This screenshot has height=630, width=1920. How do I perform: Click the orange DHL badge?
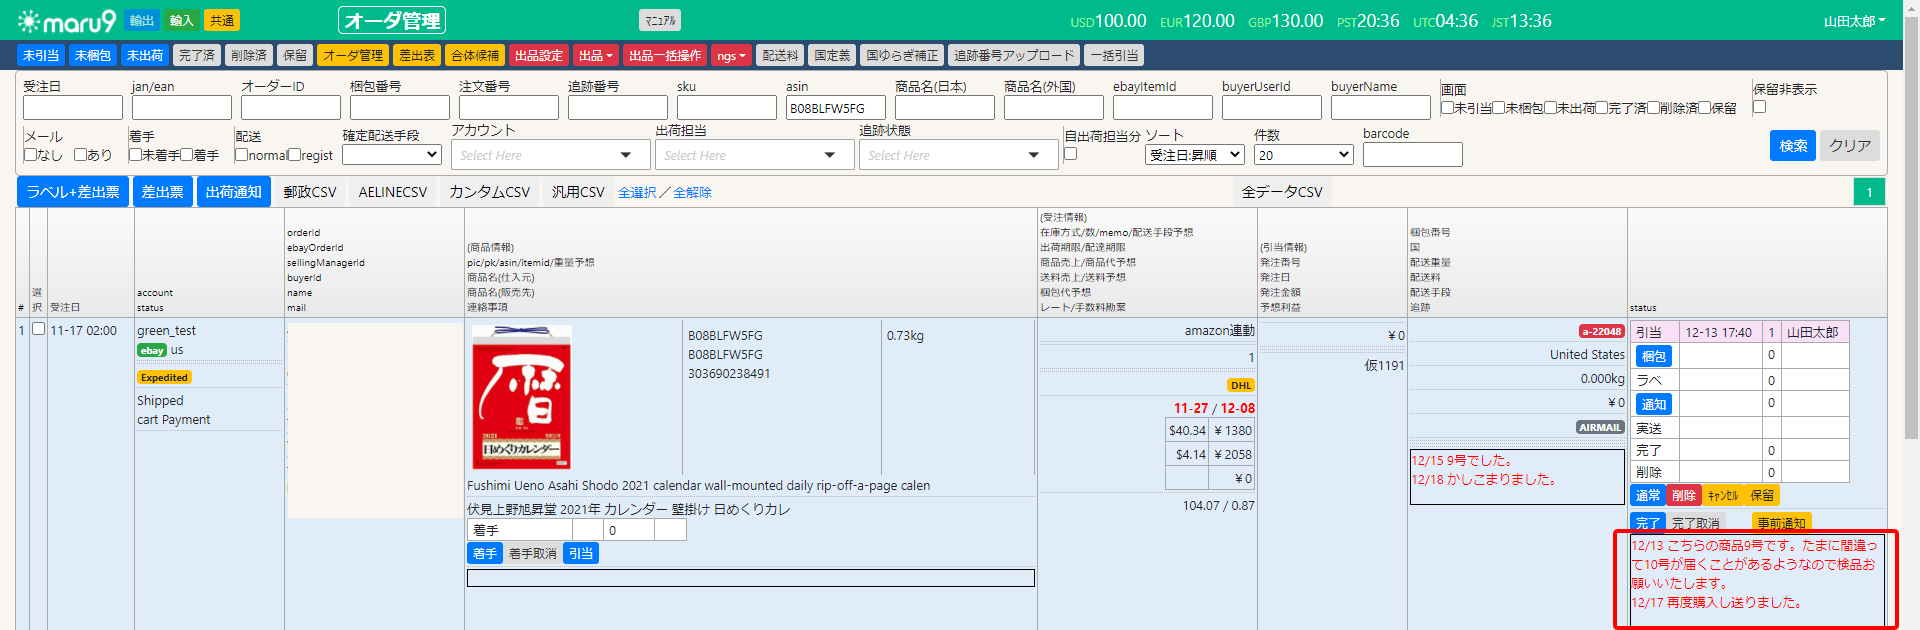click(1240, 386)
